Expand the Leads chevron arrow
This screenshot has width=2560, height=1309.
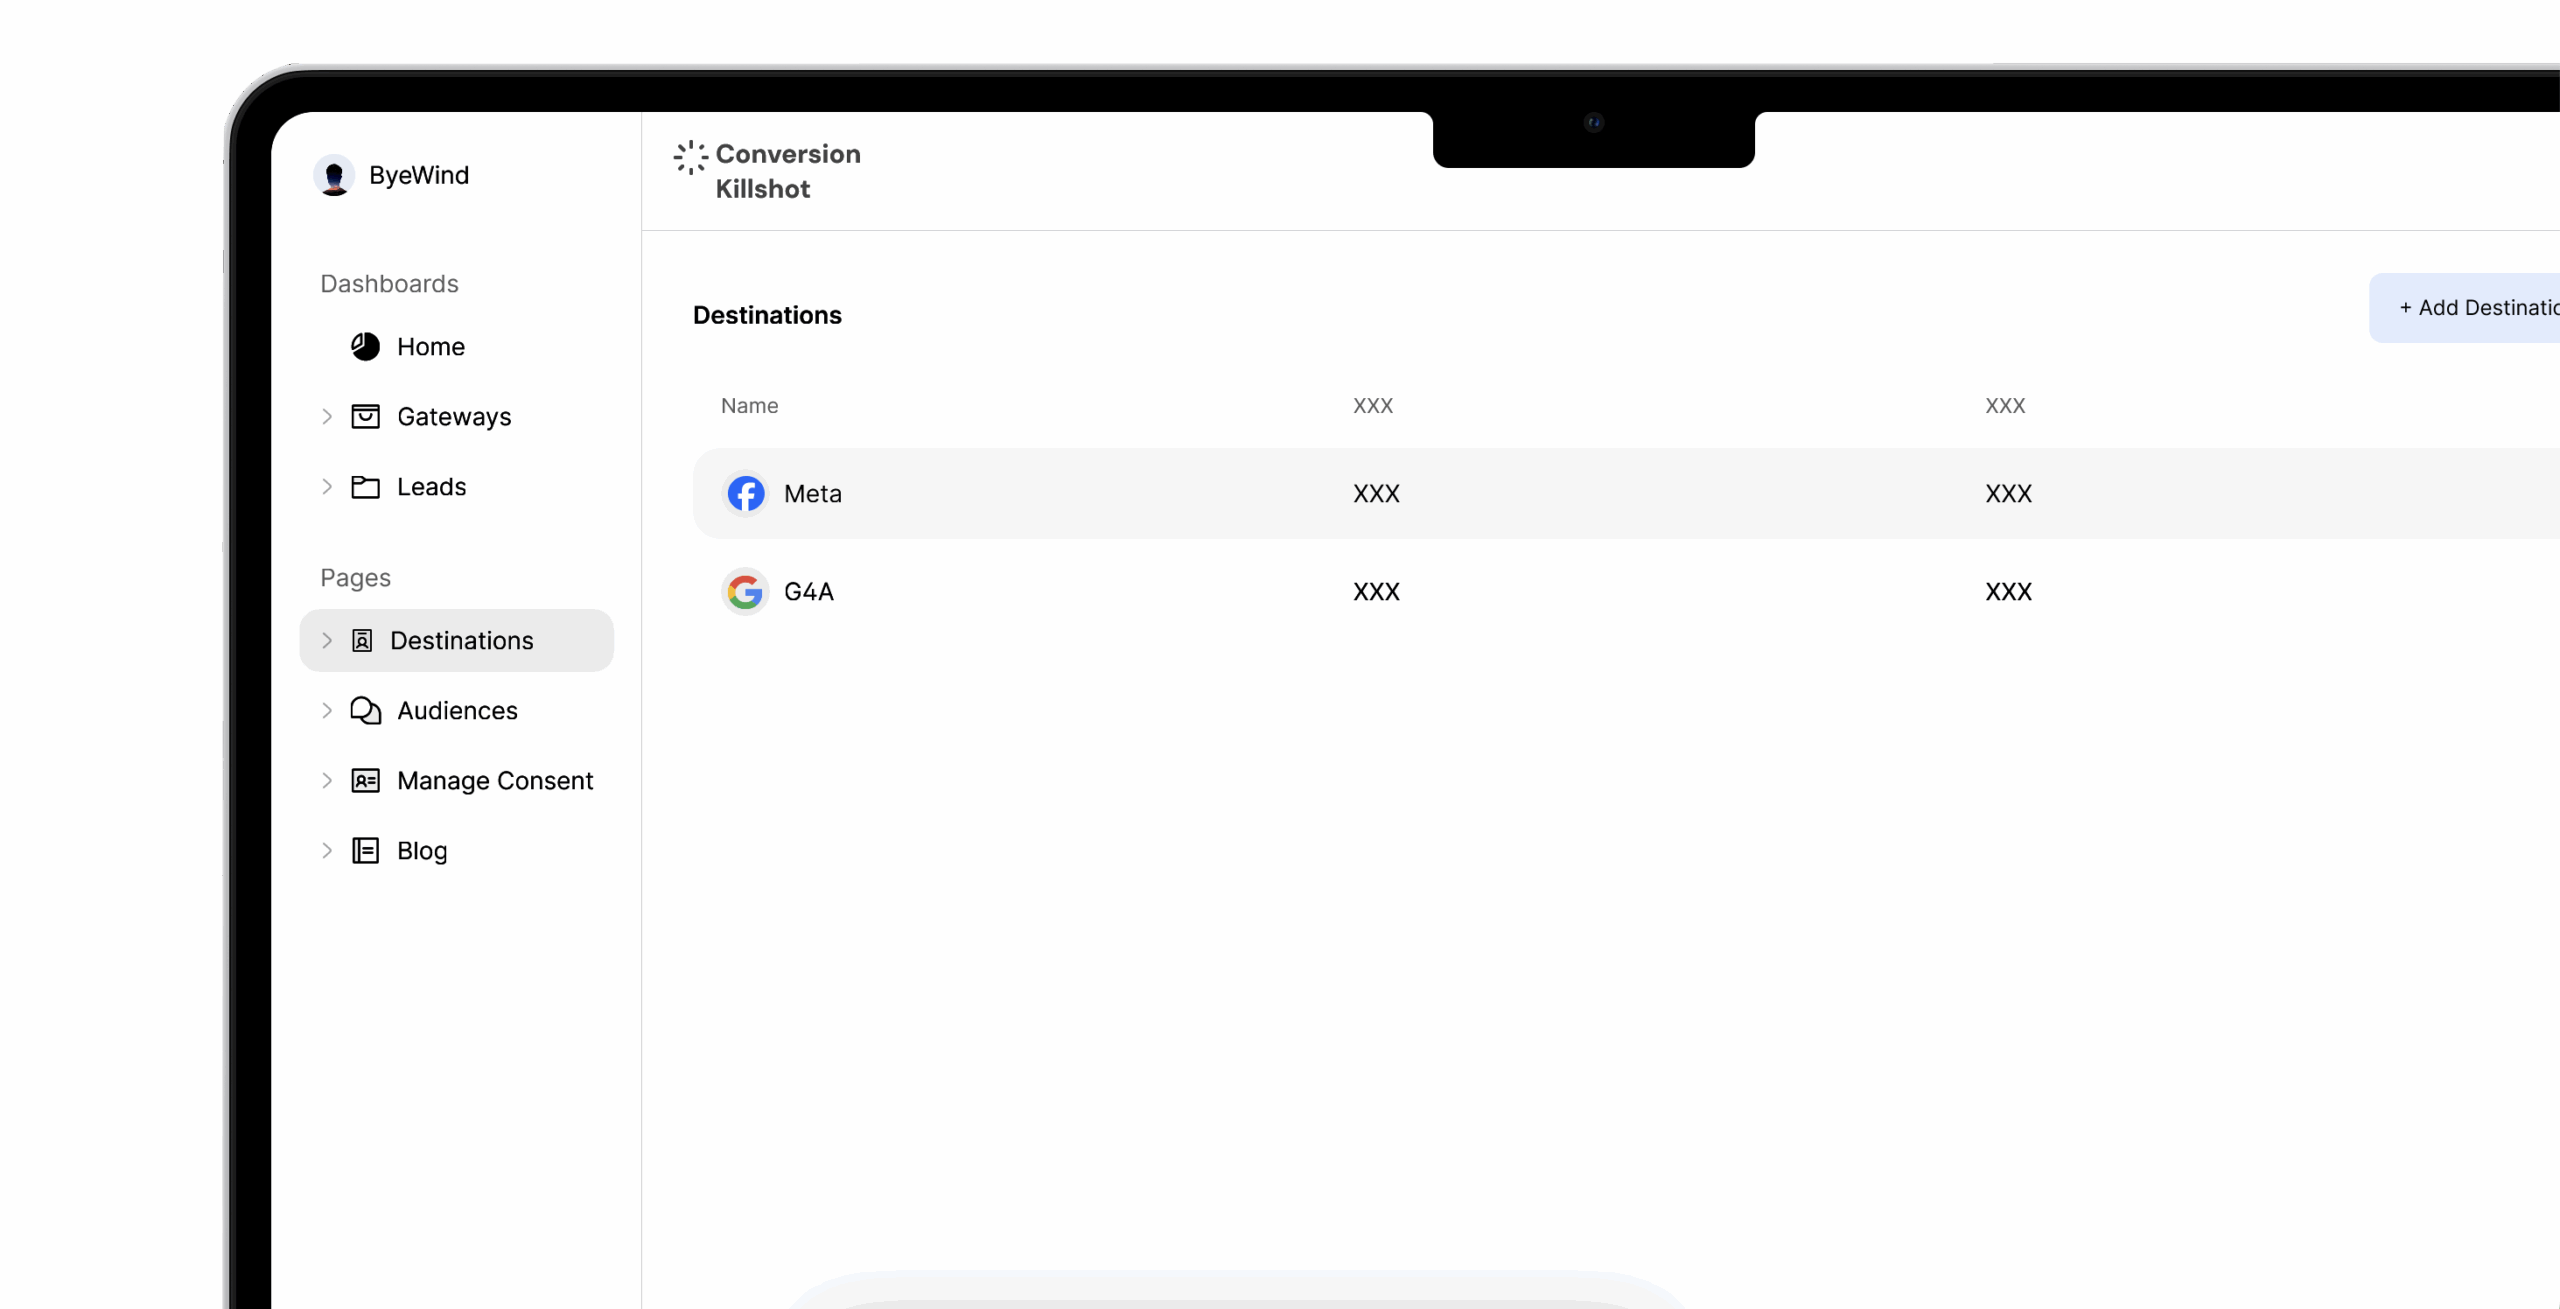coord(327,487)
